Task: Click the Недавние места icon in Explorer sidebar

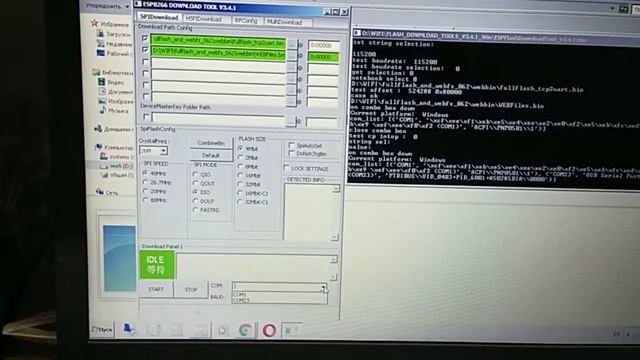Action: (x=100, y=43)
